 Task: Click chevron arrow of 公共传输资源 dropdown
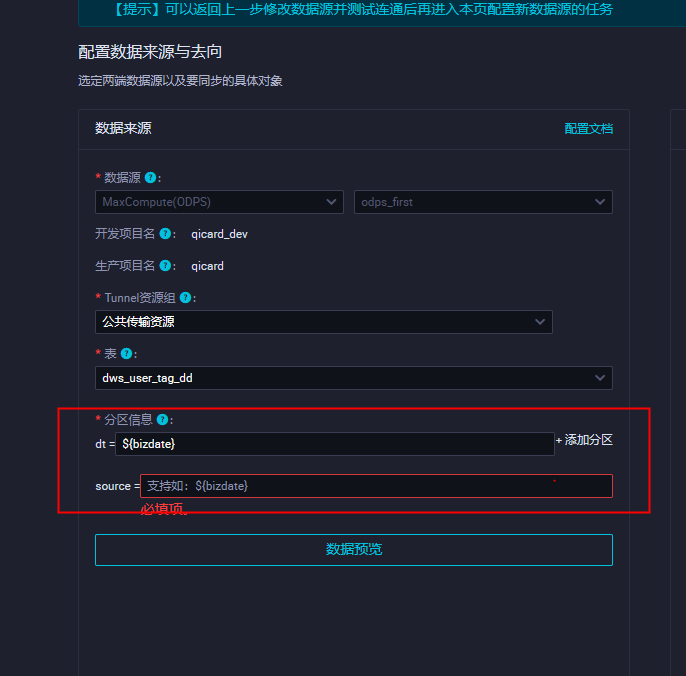[x=540, y=322]
